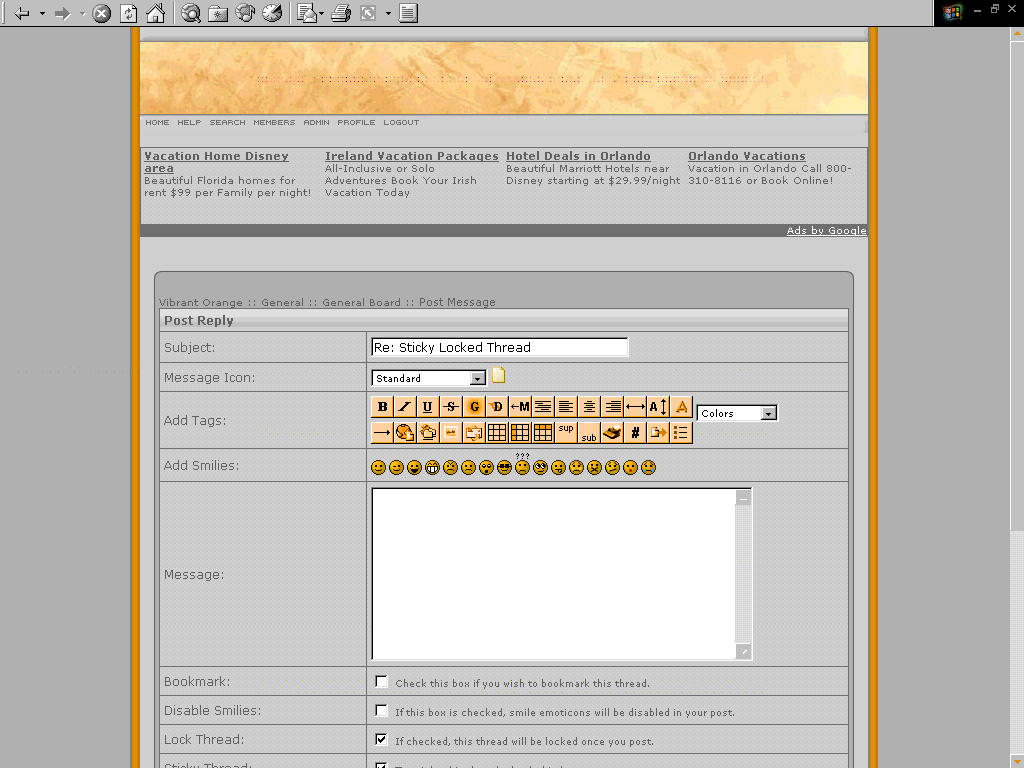The image size is (1024, 768).
Task: Go to the MEMBERS section
Action: (x=274, y=122)
